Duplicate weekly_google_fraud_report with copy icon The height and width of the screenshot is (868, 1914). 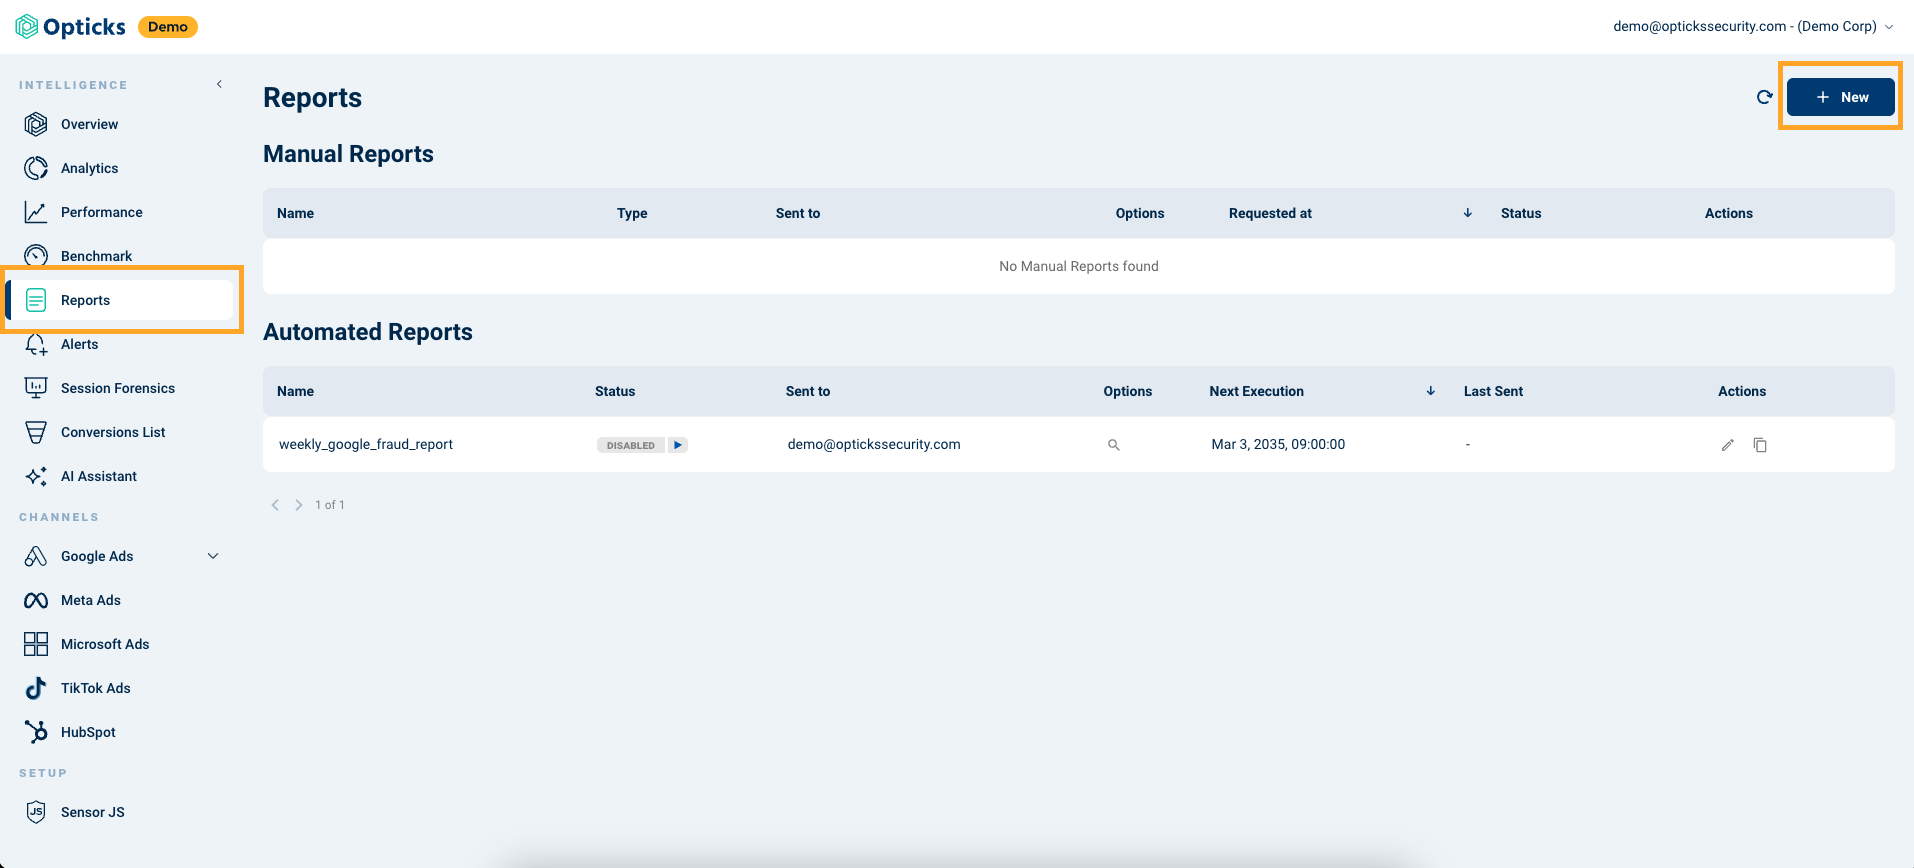pyautogui.click(x=1760, y=445)
